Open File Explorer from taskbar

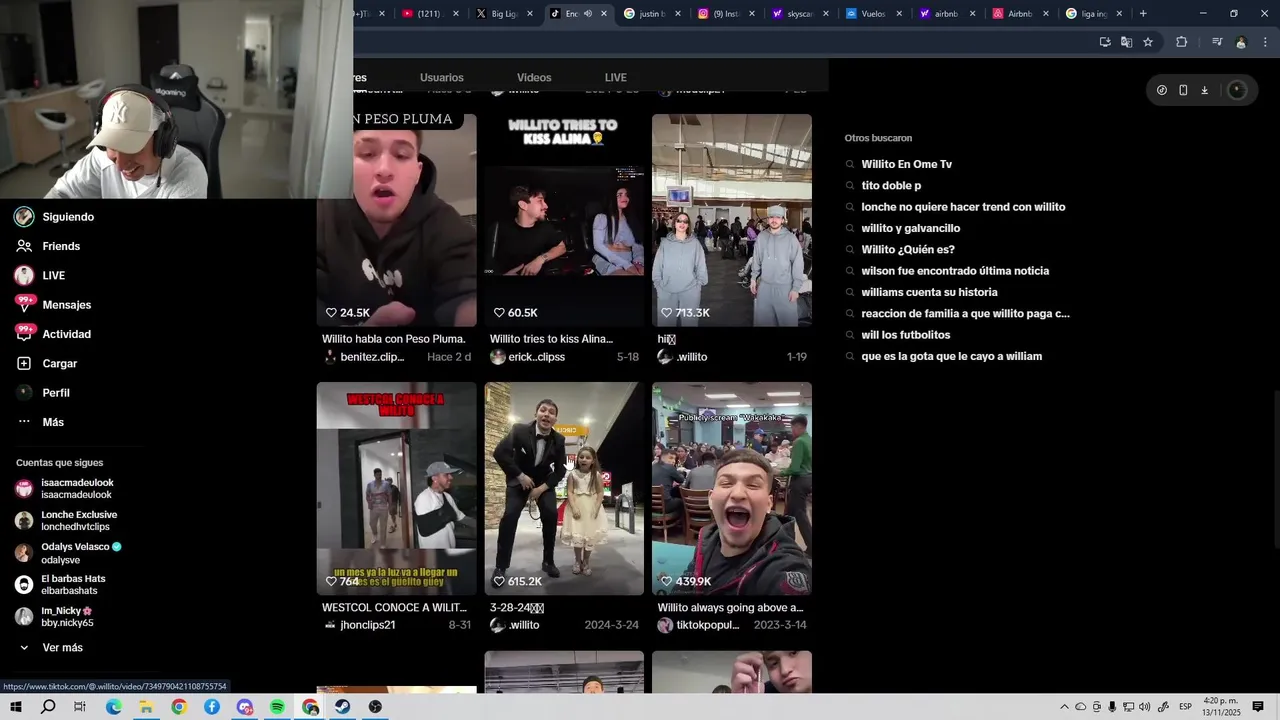tap(146, 707)
